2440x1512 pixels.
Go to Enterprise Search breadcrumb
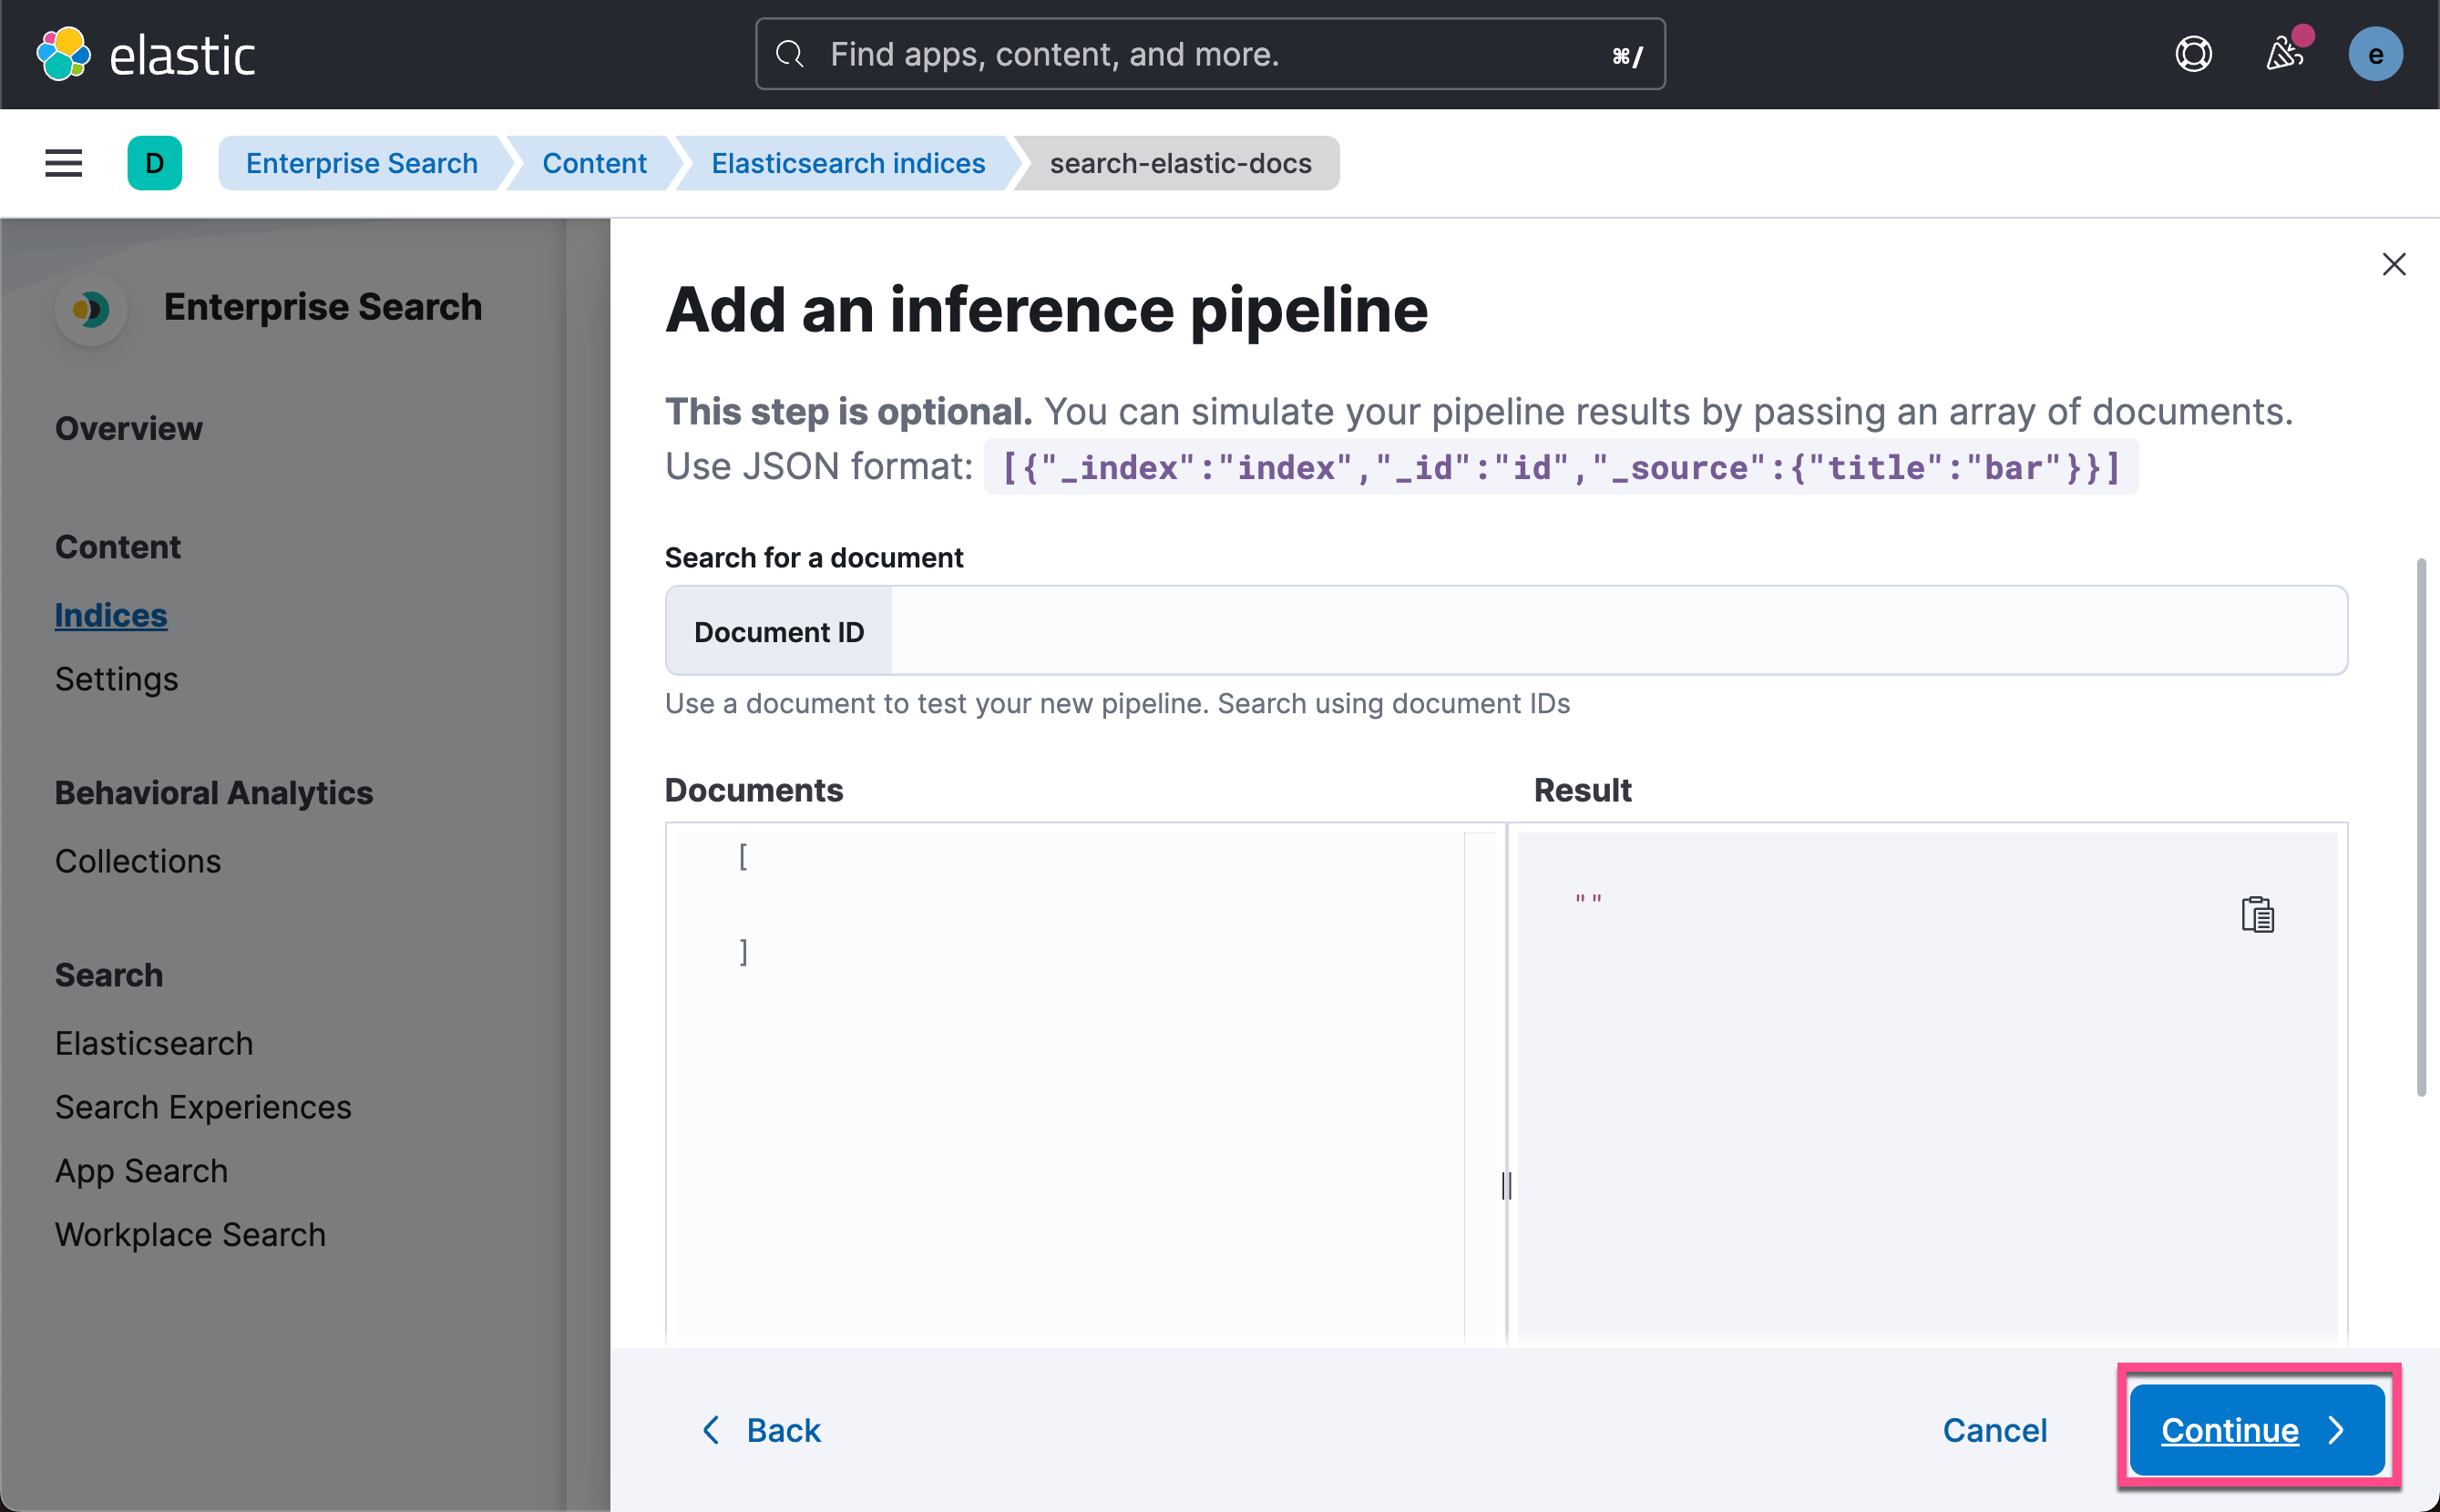361,163
